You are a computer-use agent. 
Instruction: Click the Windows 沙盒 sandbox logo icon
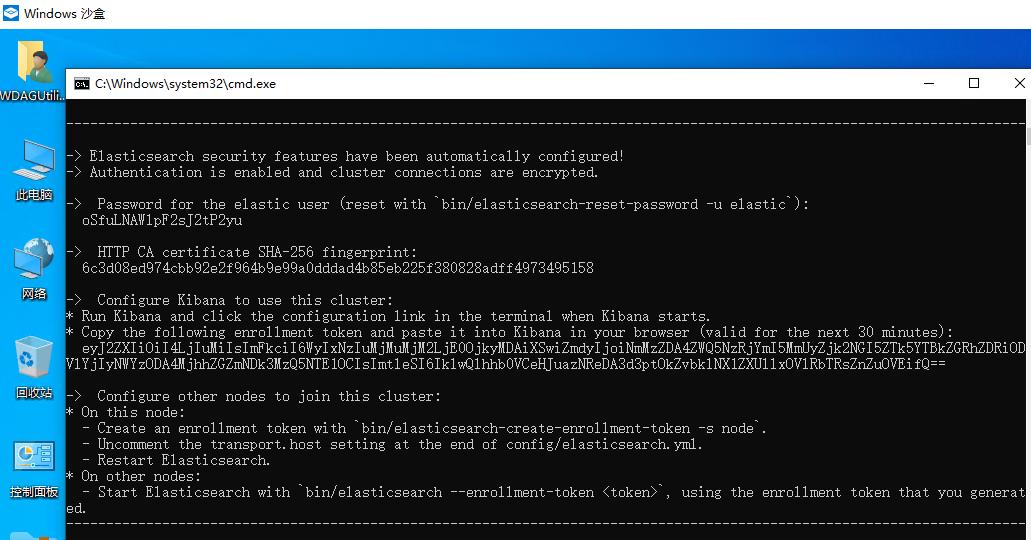point(11,13)
